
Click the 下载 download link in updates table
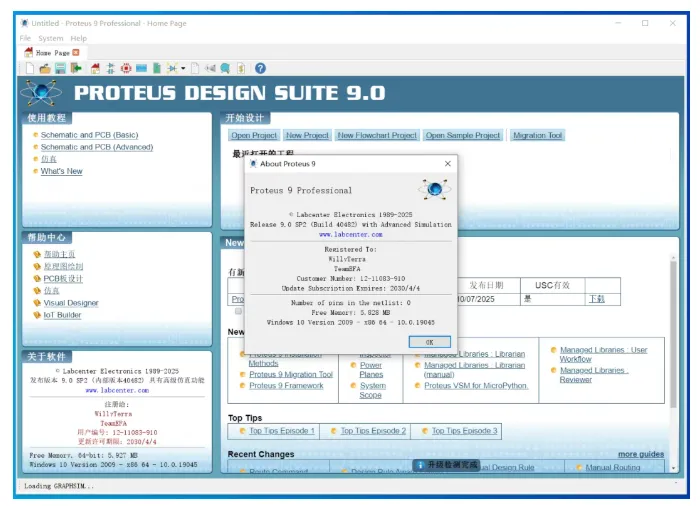click(x=596, y=299)
